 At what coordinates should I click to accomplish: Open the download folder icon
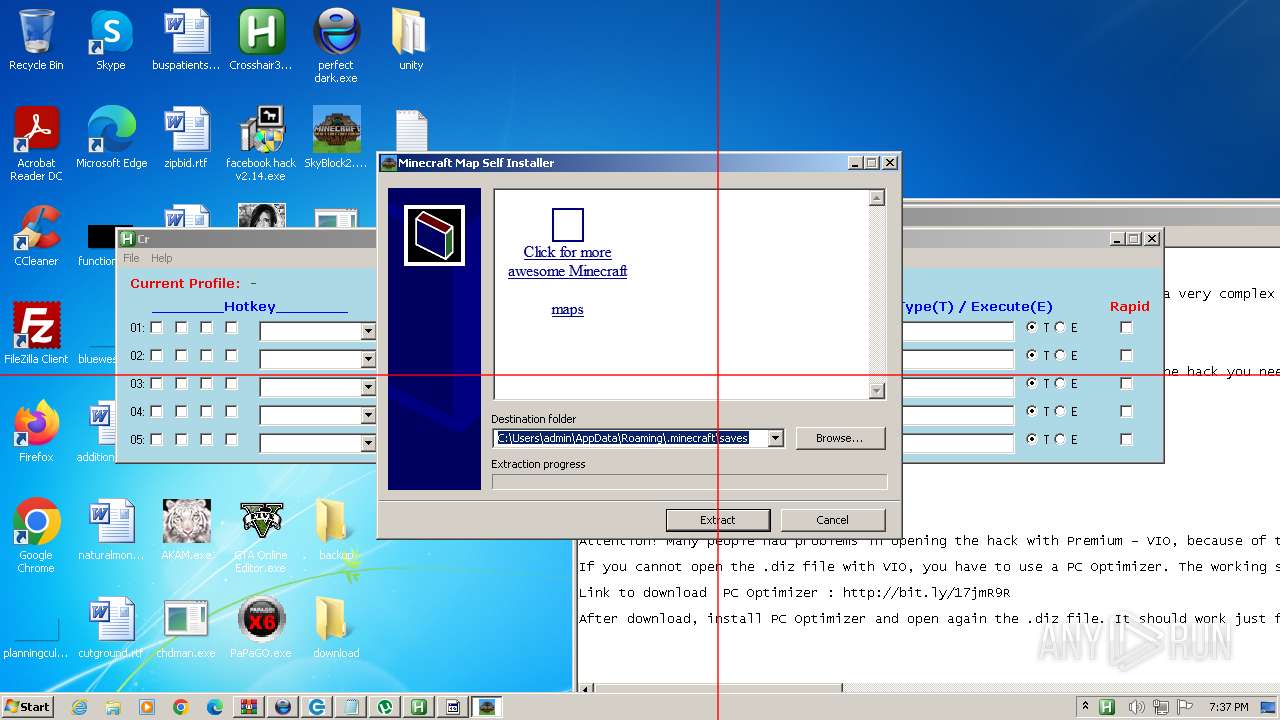tap(336, 629)
